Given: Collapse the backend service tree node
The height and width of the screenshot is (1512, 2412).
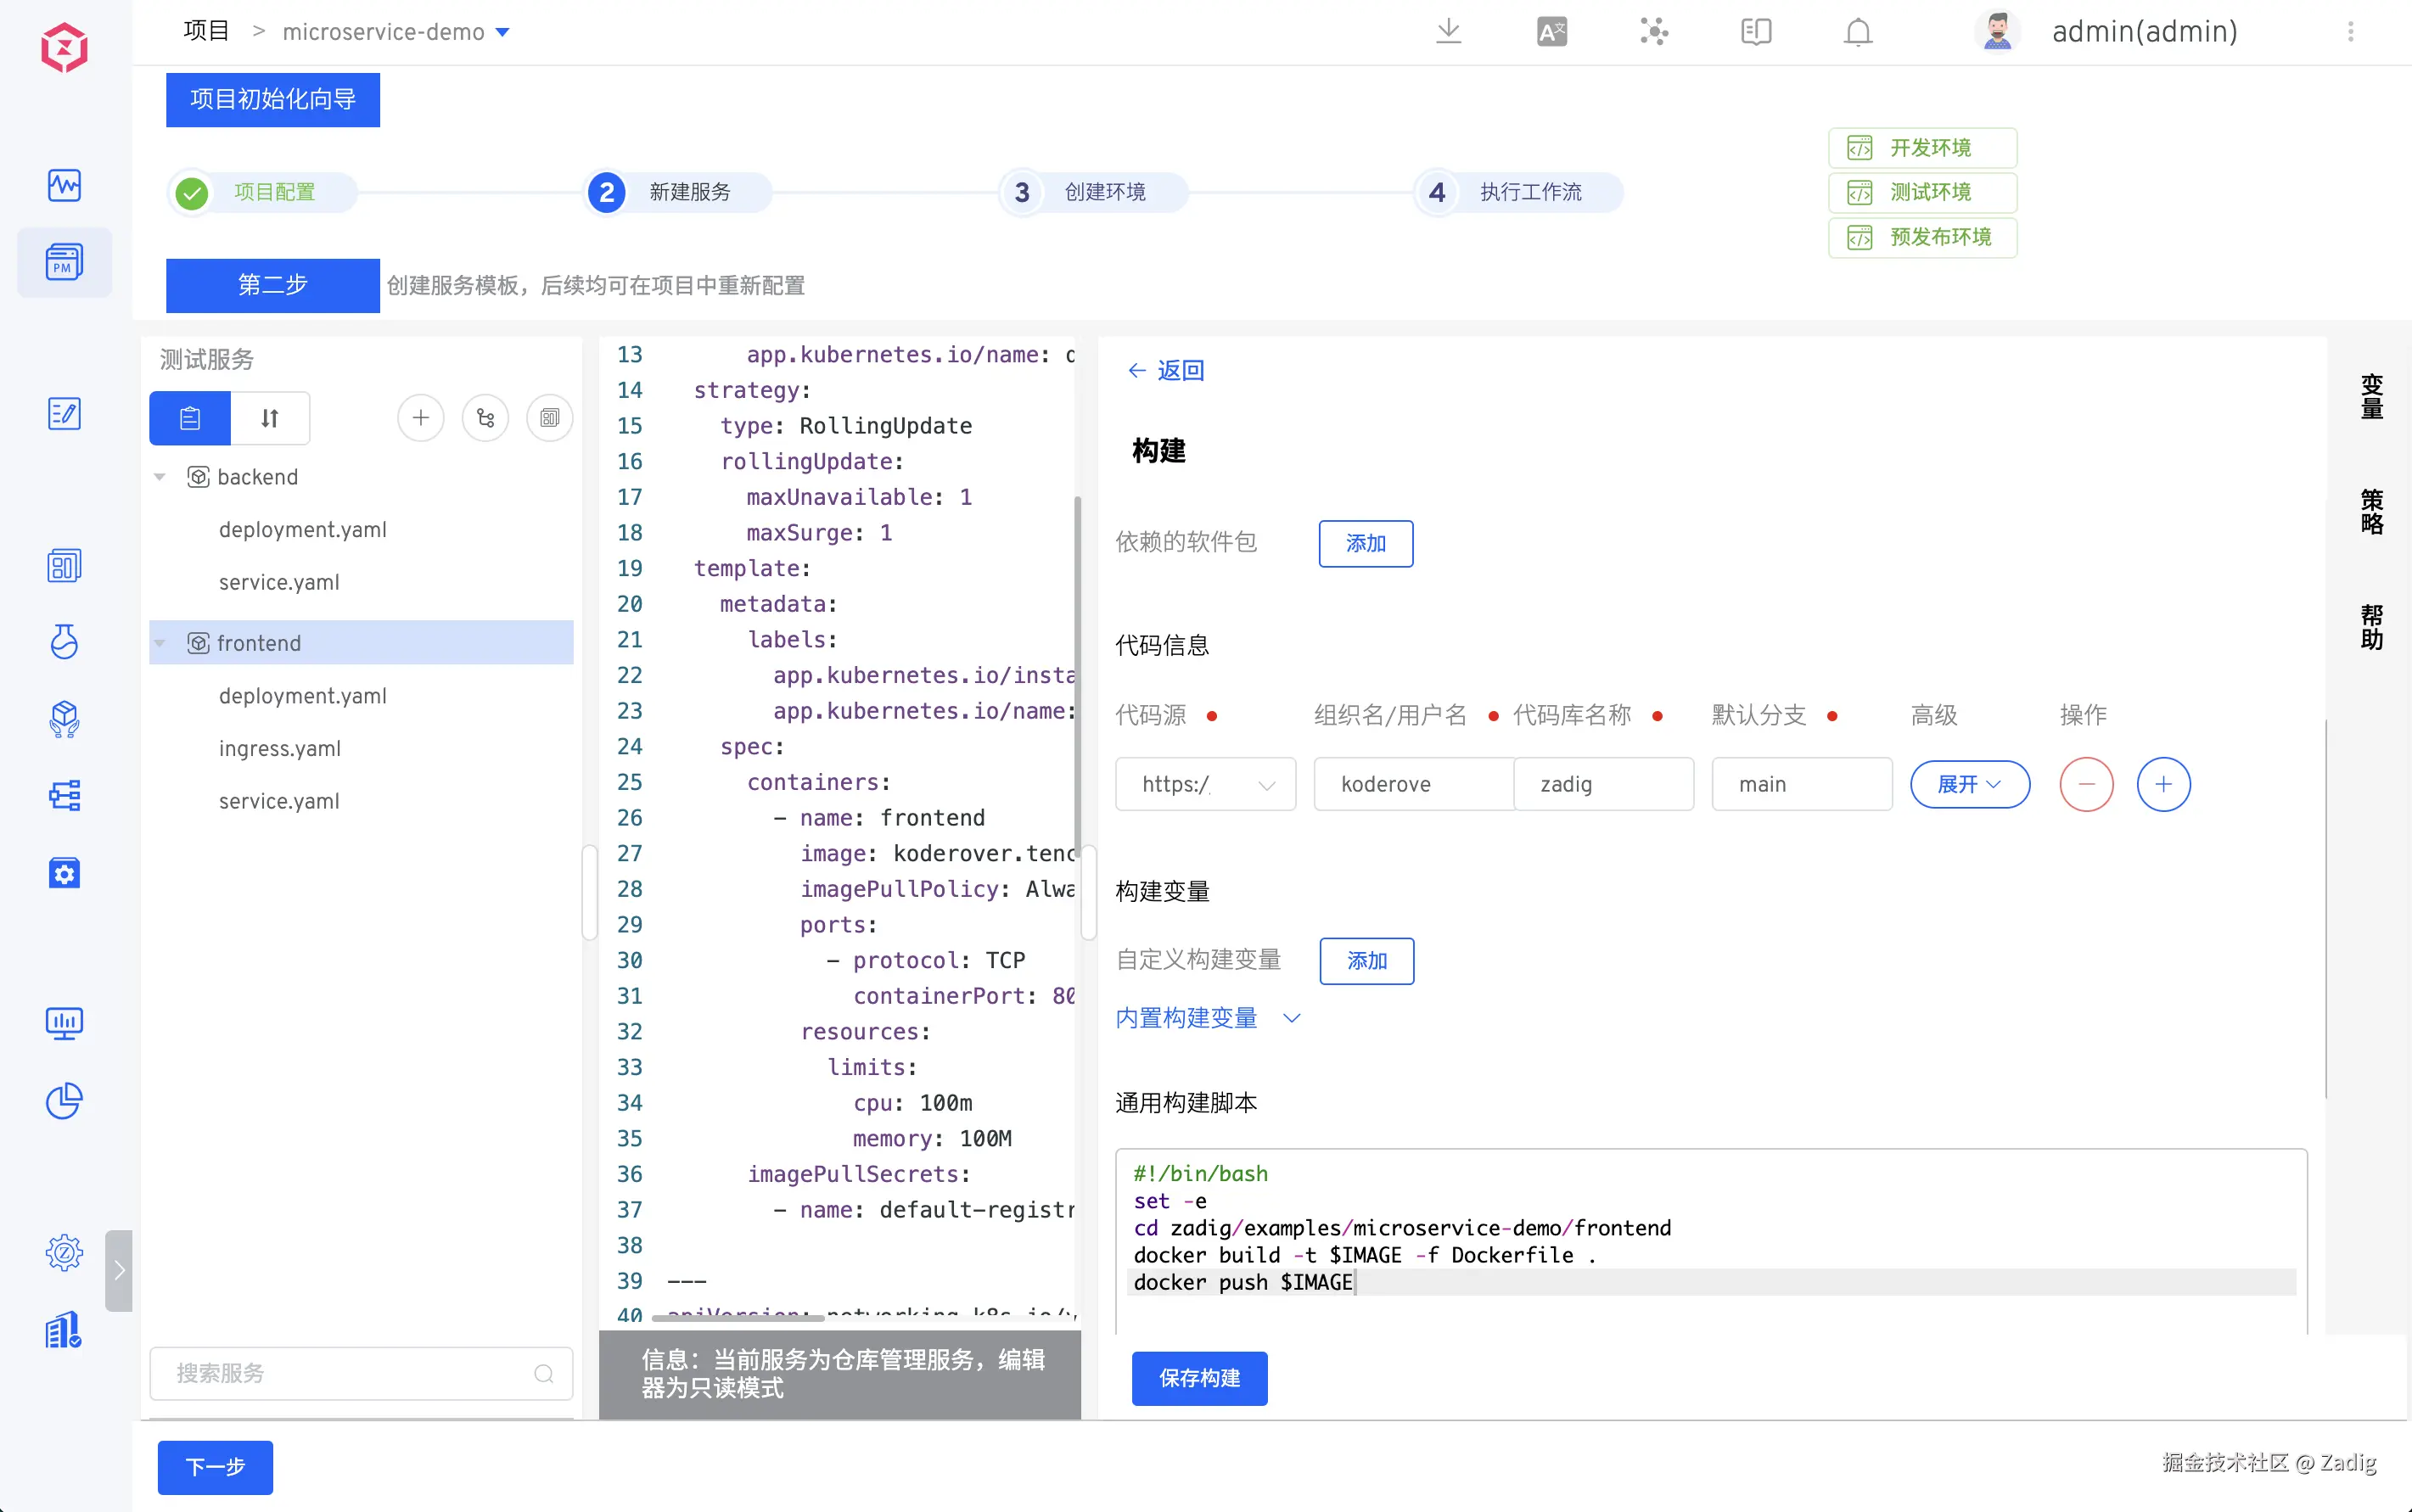Looking at the screenshot, I should (160, 477).
